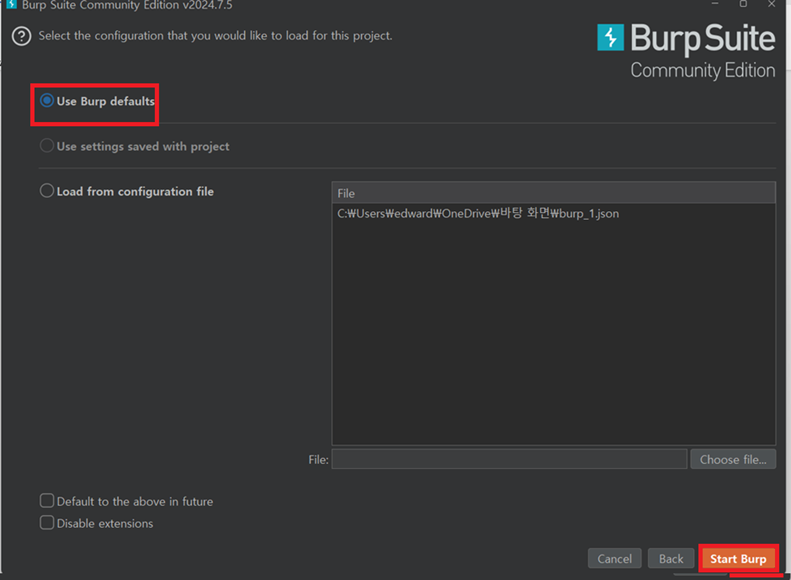Image resolution: width=791 pixels, height=580 pixels.
Task: Launch with the Start Burp button
Action: [738, 558]
